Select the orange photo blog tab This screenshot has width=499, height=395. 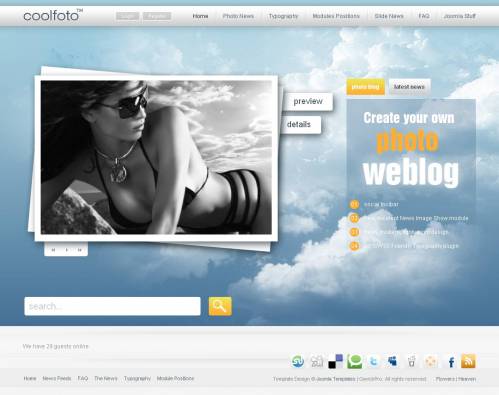pyautogui.click(x=366, y=87)
